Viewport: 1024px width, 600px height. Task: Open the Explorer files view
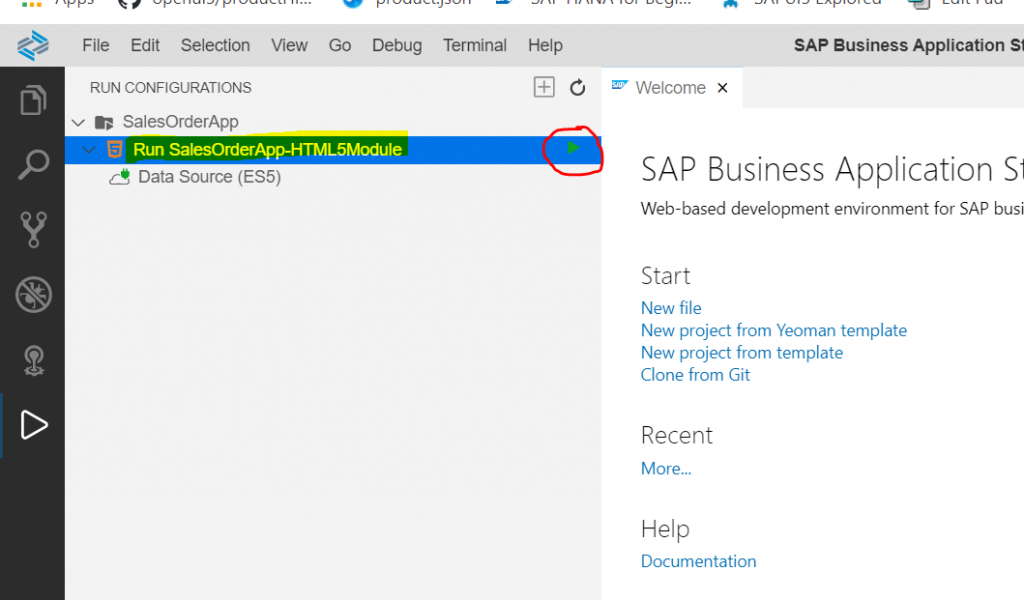click(x=33, y=100)
